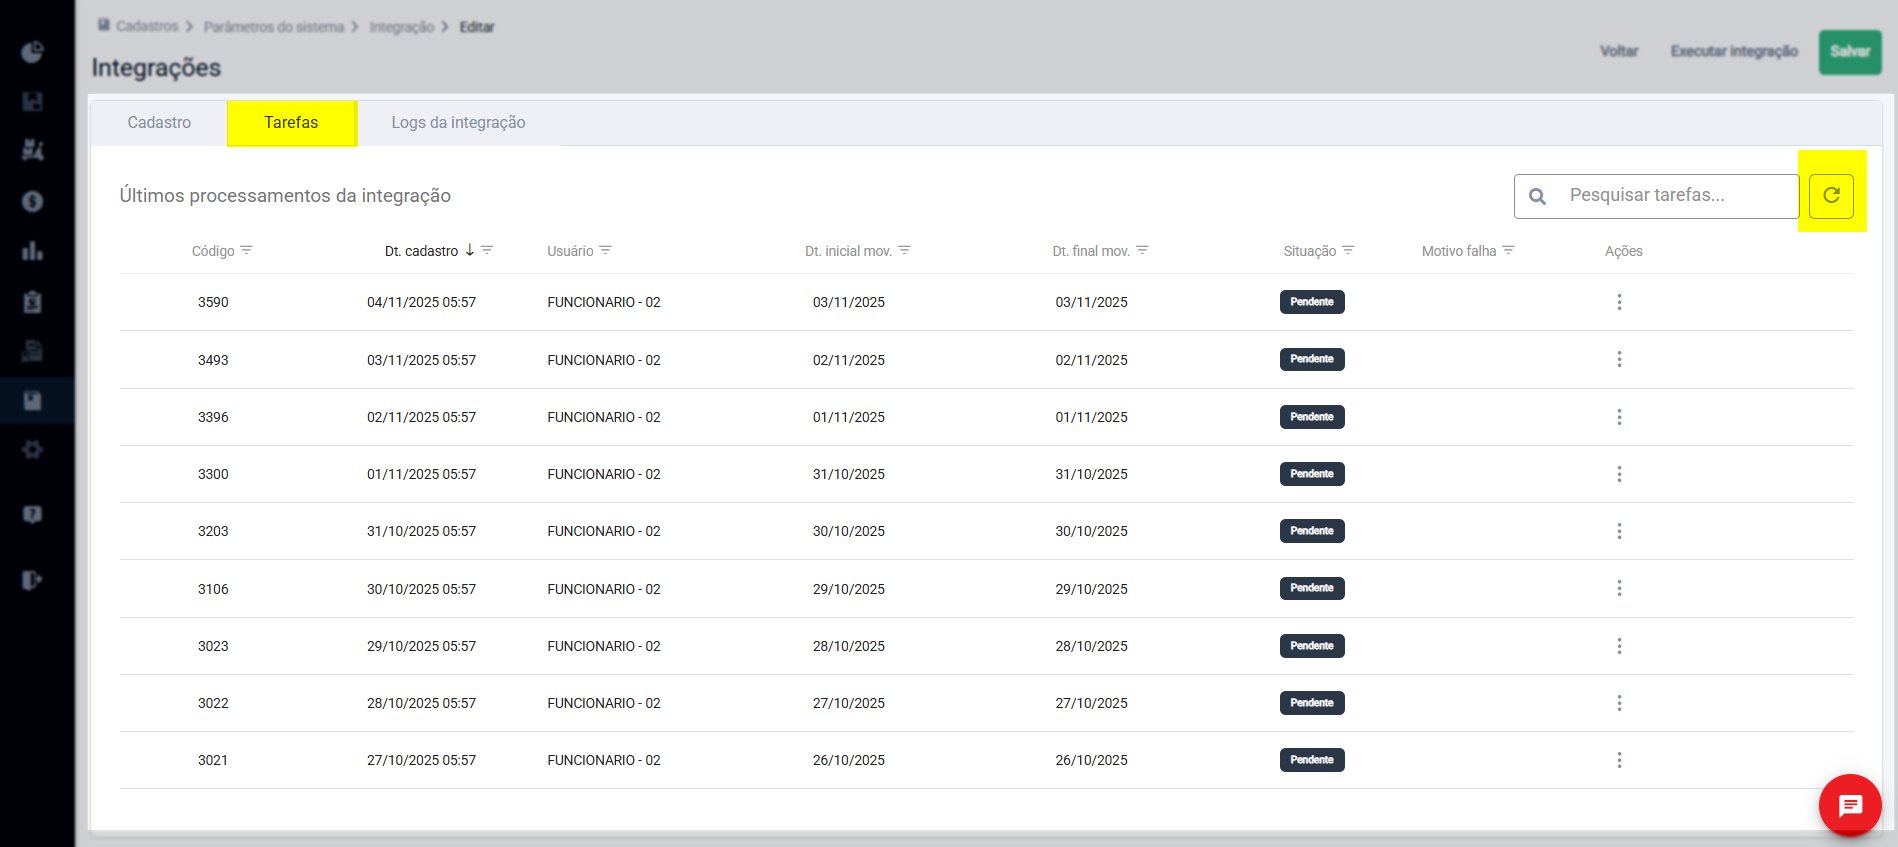1898x847 pixels.
Task: Click the Pendente badge for task 3590
Action: [1312, 302]
